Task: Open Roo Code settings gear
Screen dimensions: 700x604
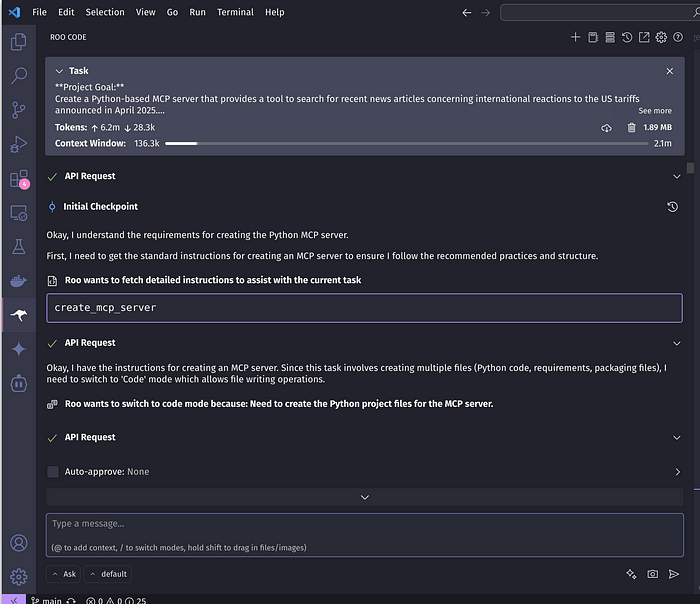Action: click(x=661, y=38)
